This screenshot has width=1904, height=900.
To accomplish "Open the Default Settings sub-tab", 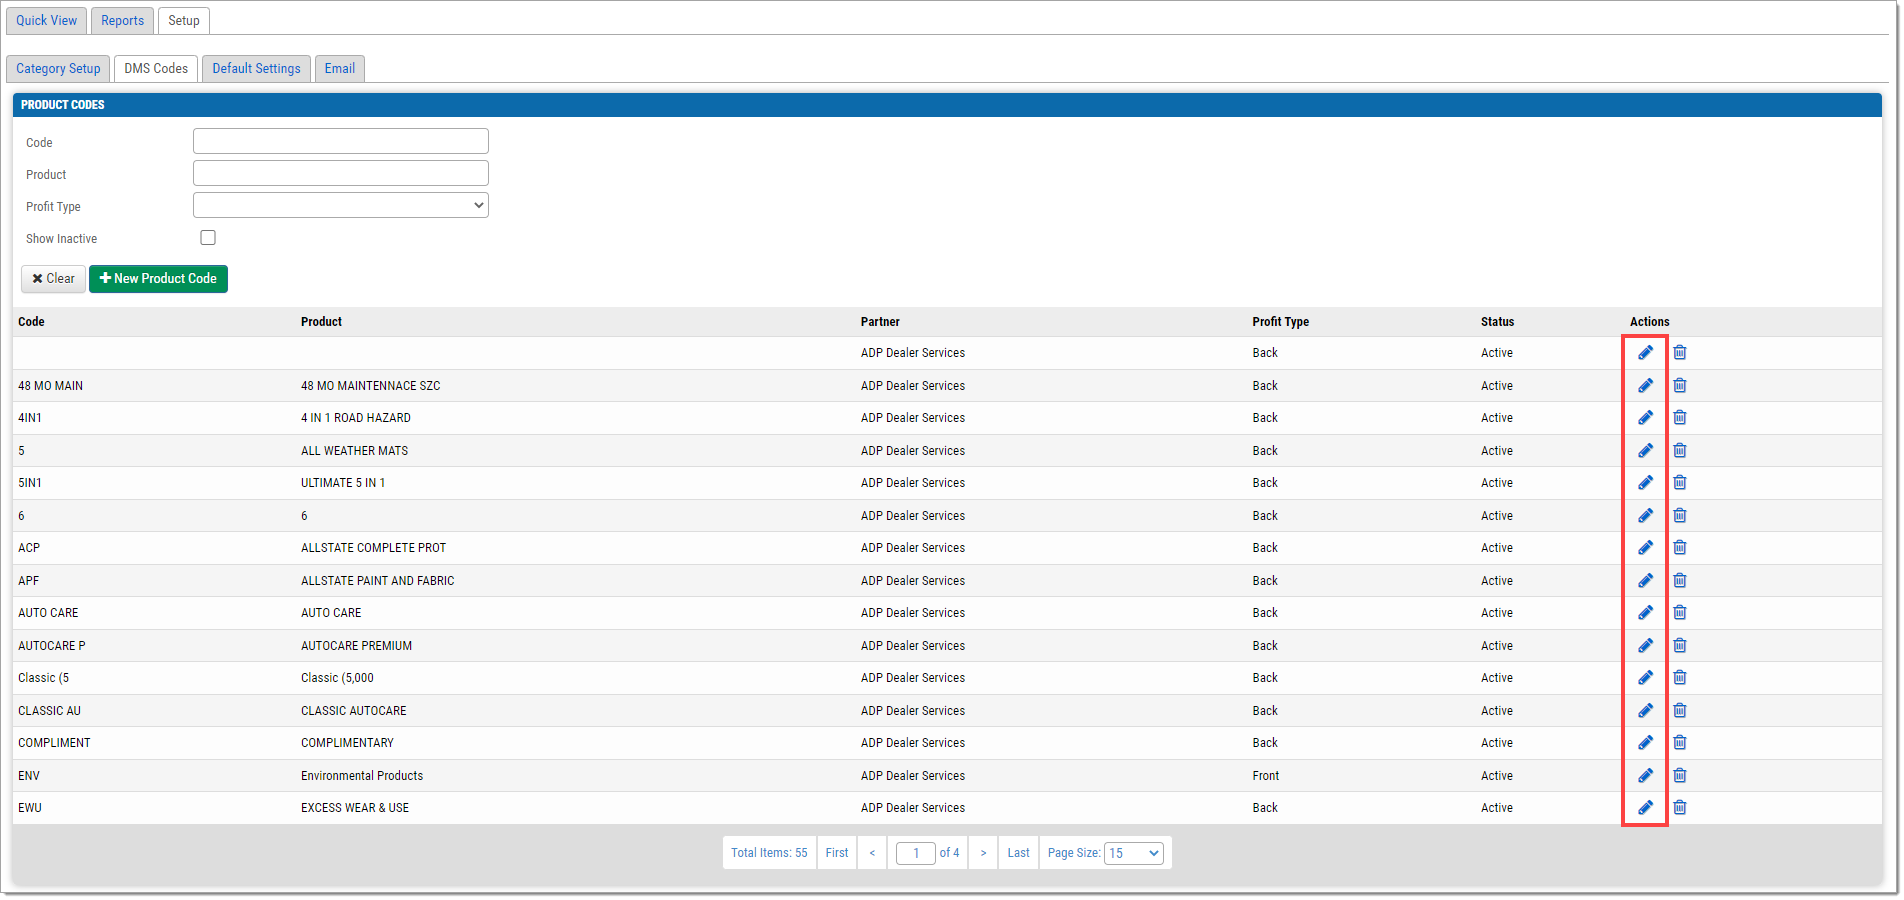I will pos(256,68).
